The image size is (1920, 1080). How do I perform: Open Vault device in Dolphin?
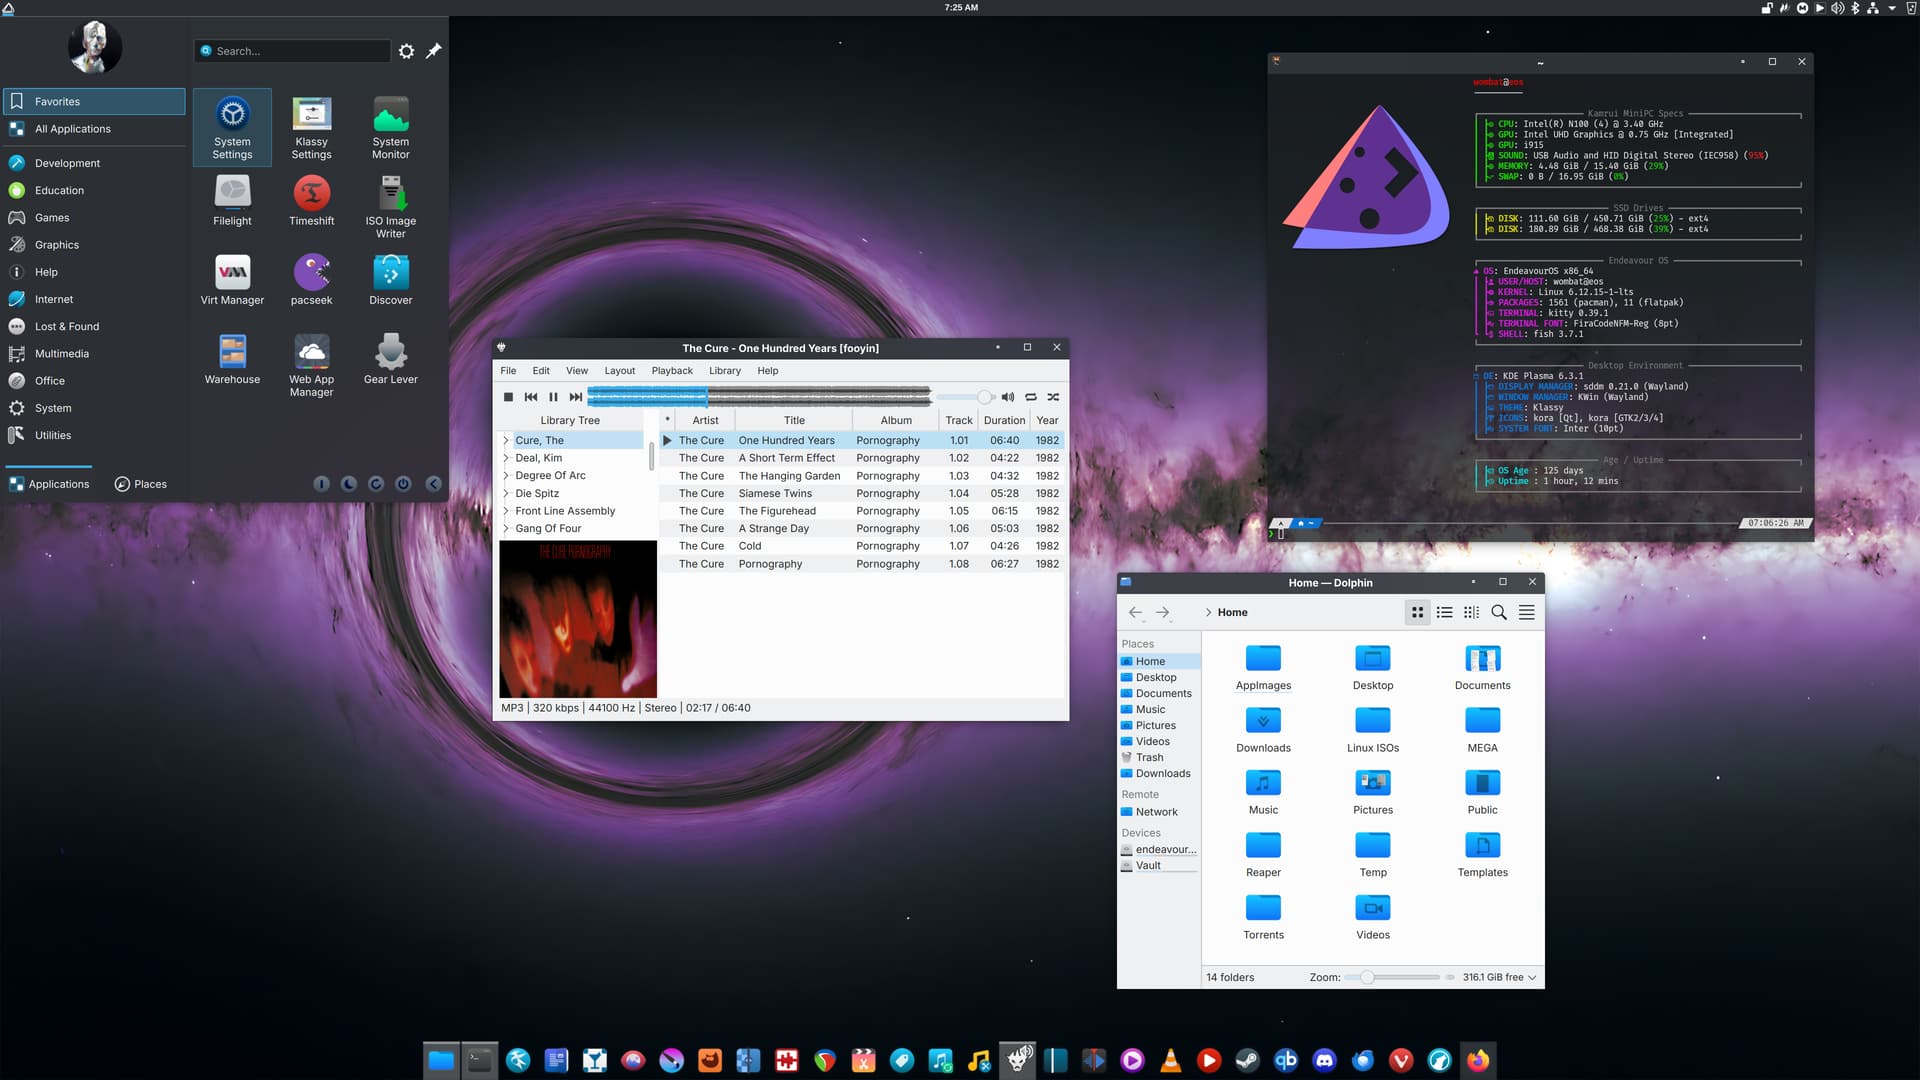click(1159, 866)
